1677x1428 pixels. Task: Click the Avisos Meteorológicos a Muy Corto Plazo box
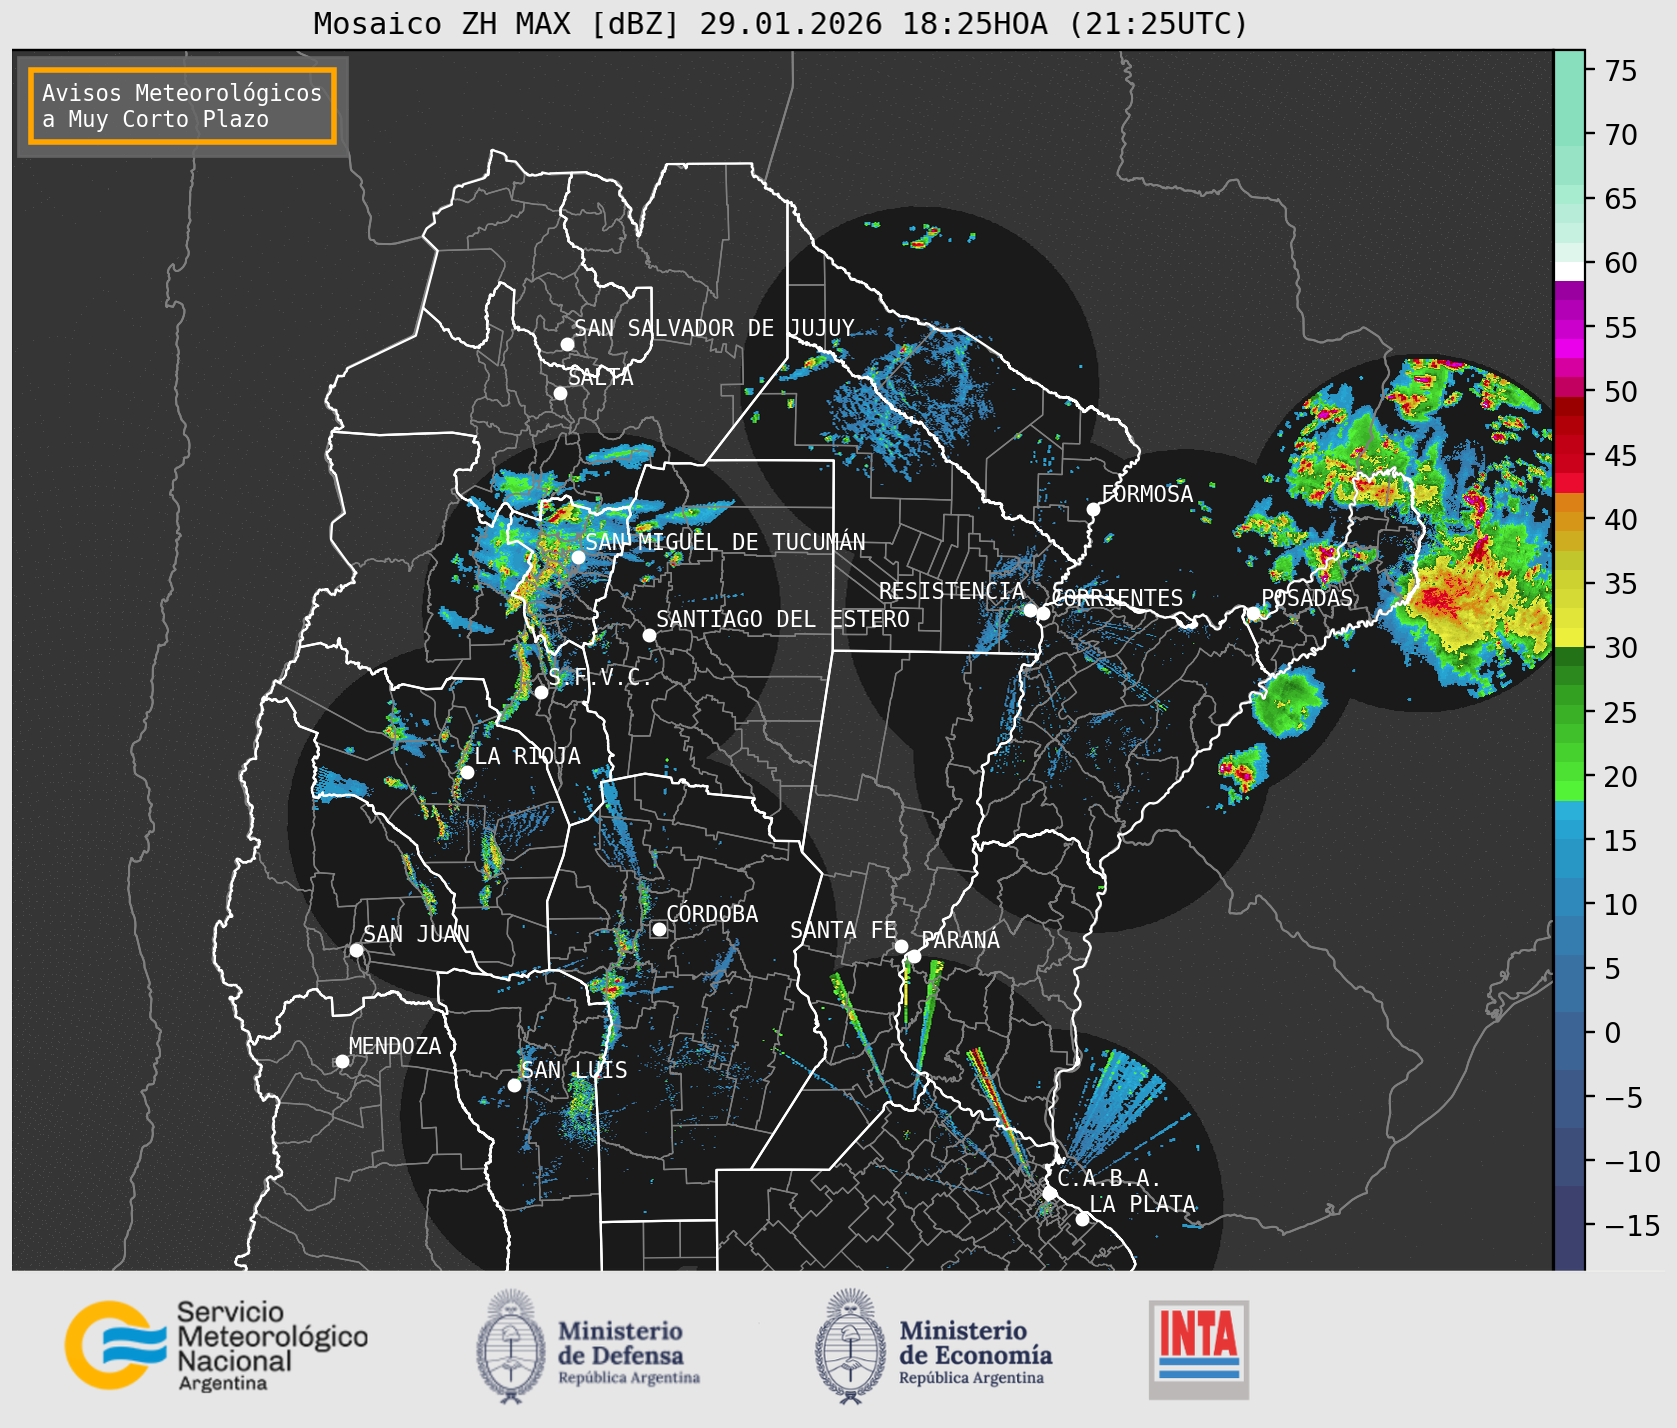coord(182,106)
